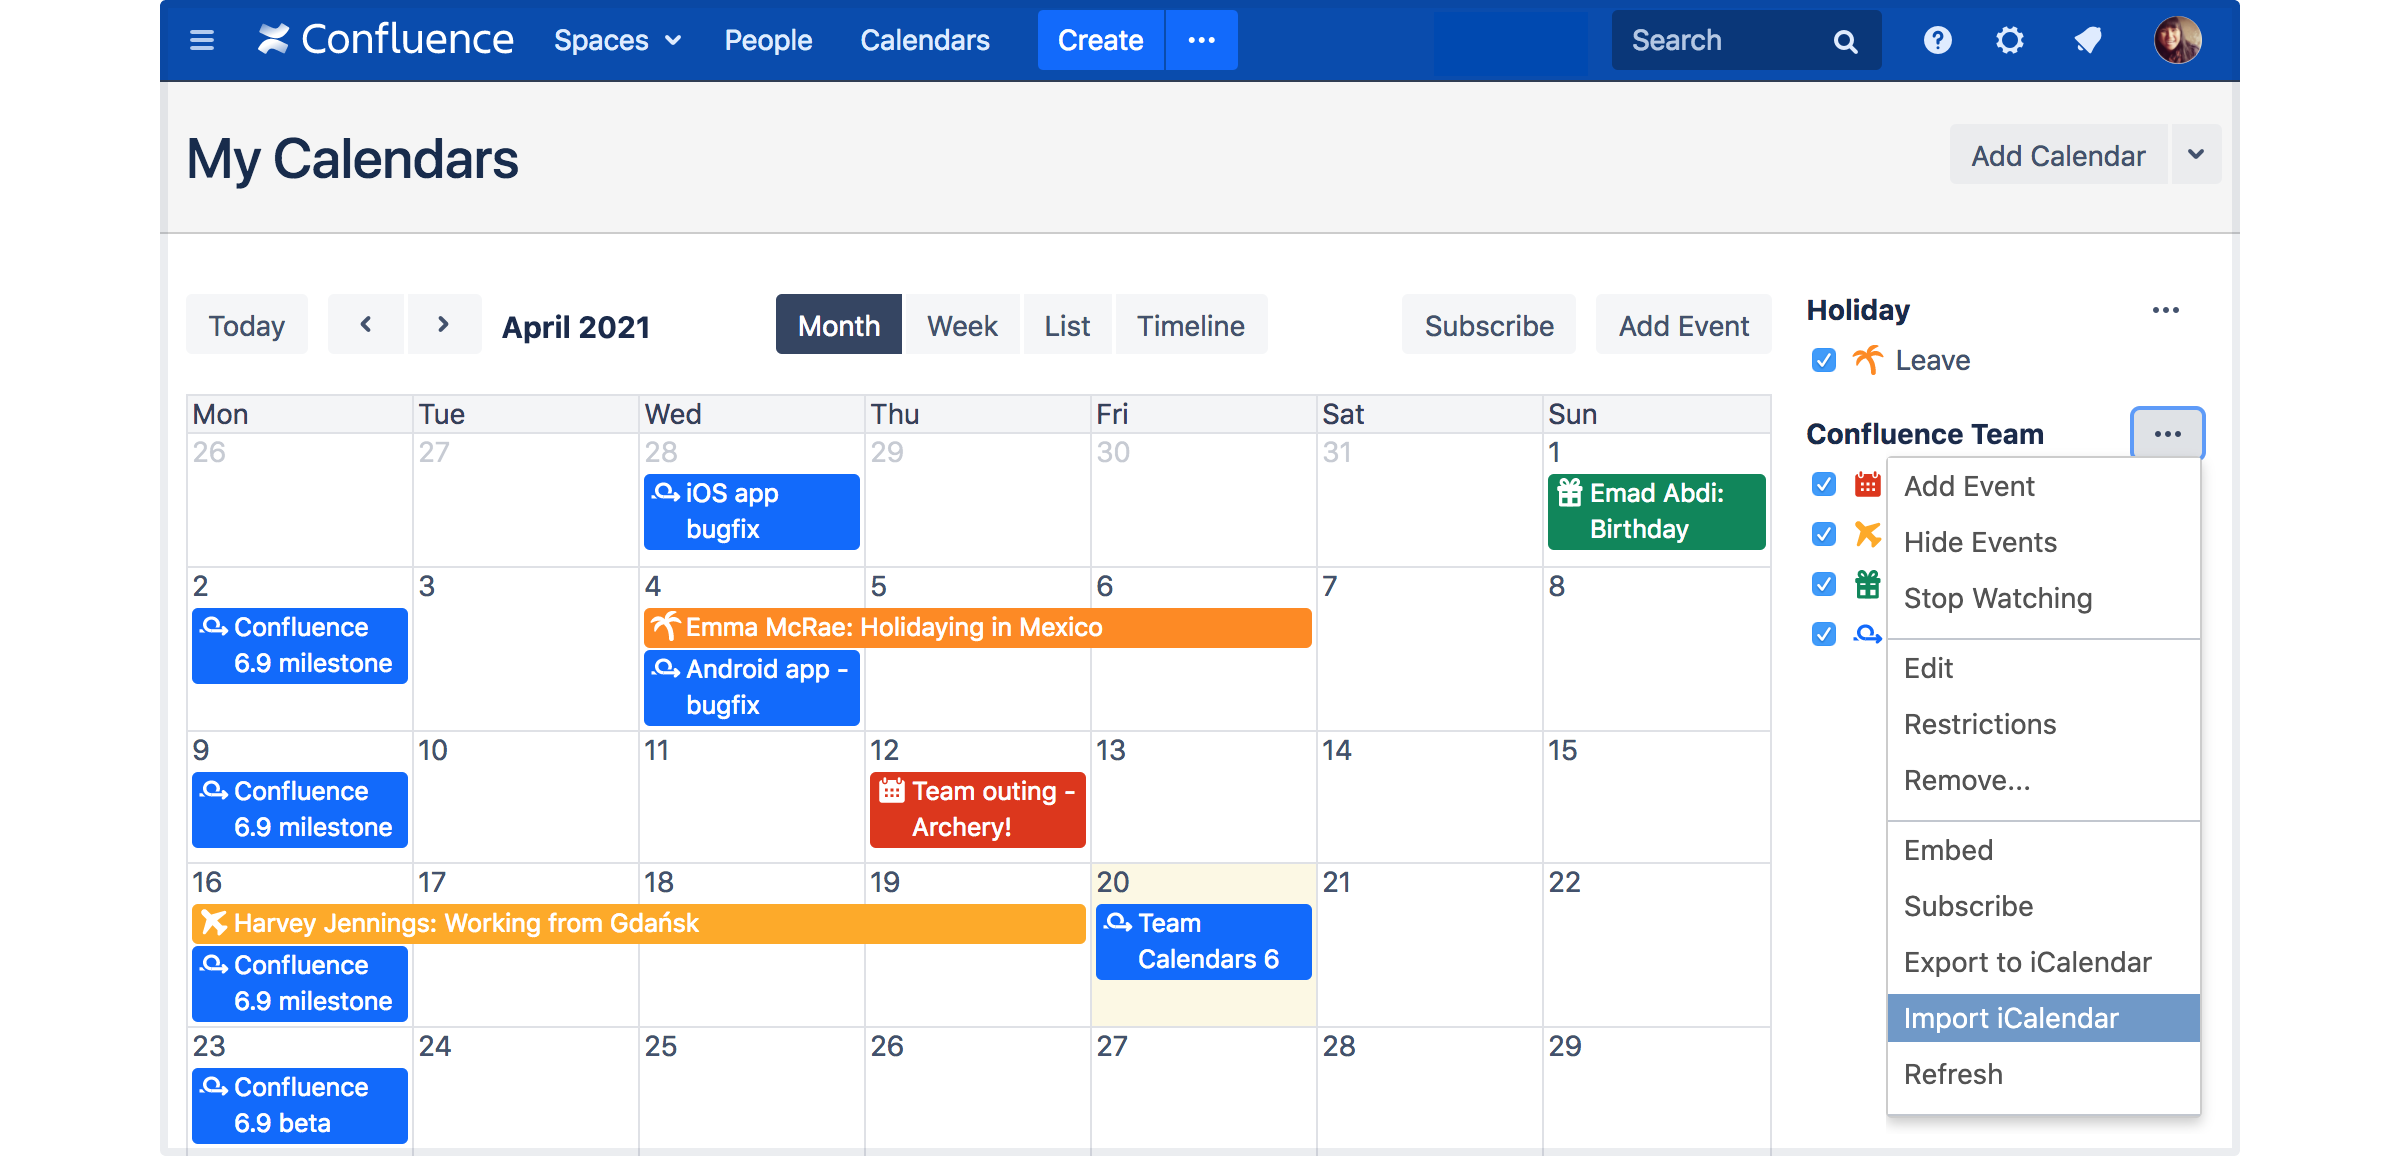Toggle the gift birthdays event type checkbox
Viewport: 2400px width, 1158px height.
(1824, 584)
